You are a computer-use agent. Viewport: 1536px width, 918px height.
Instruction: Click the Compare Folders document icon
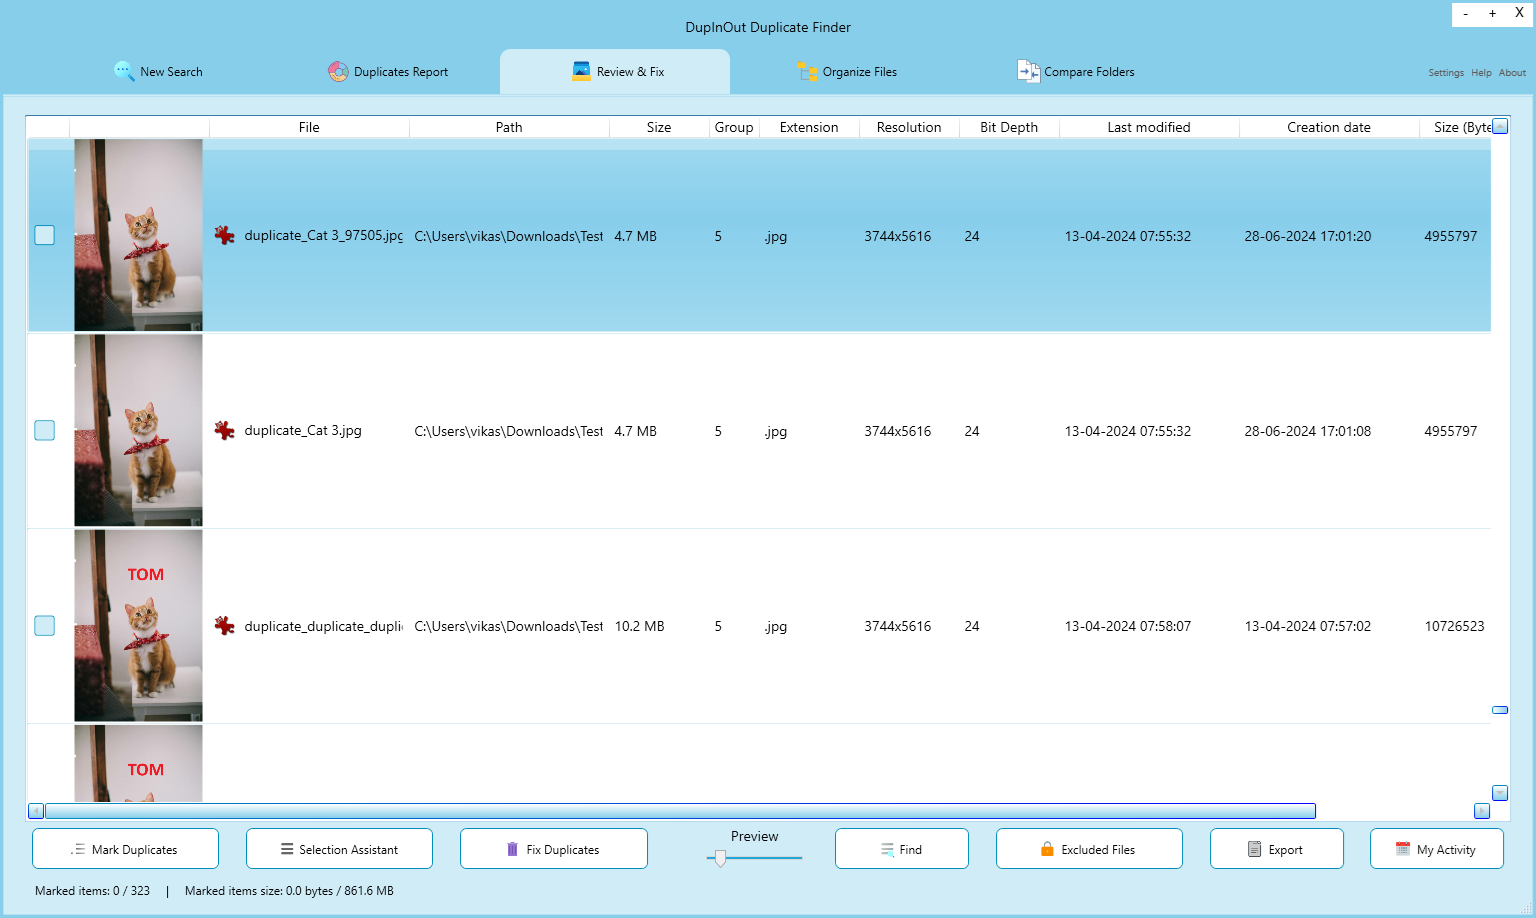tap(1028, 71)
